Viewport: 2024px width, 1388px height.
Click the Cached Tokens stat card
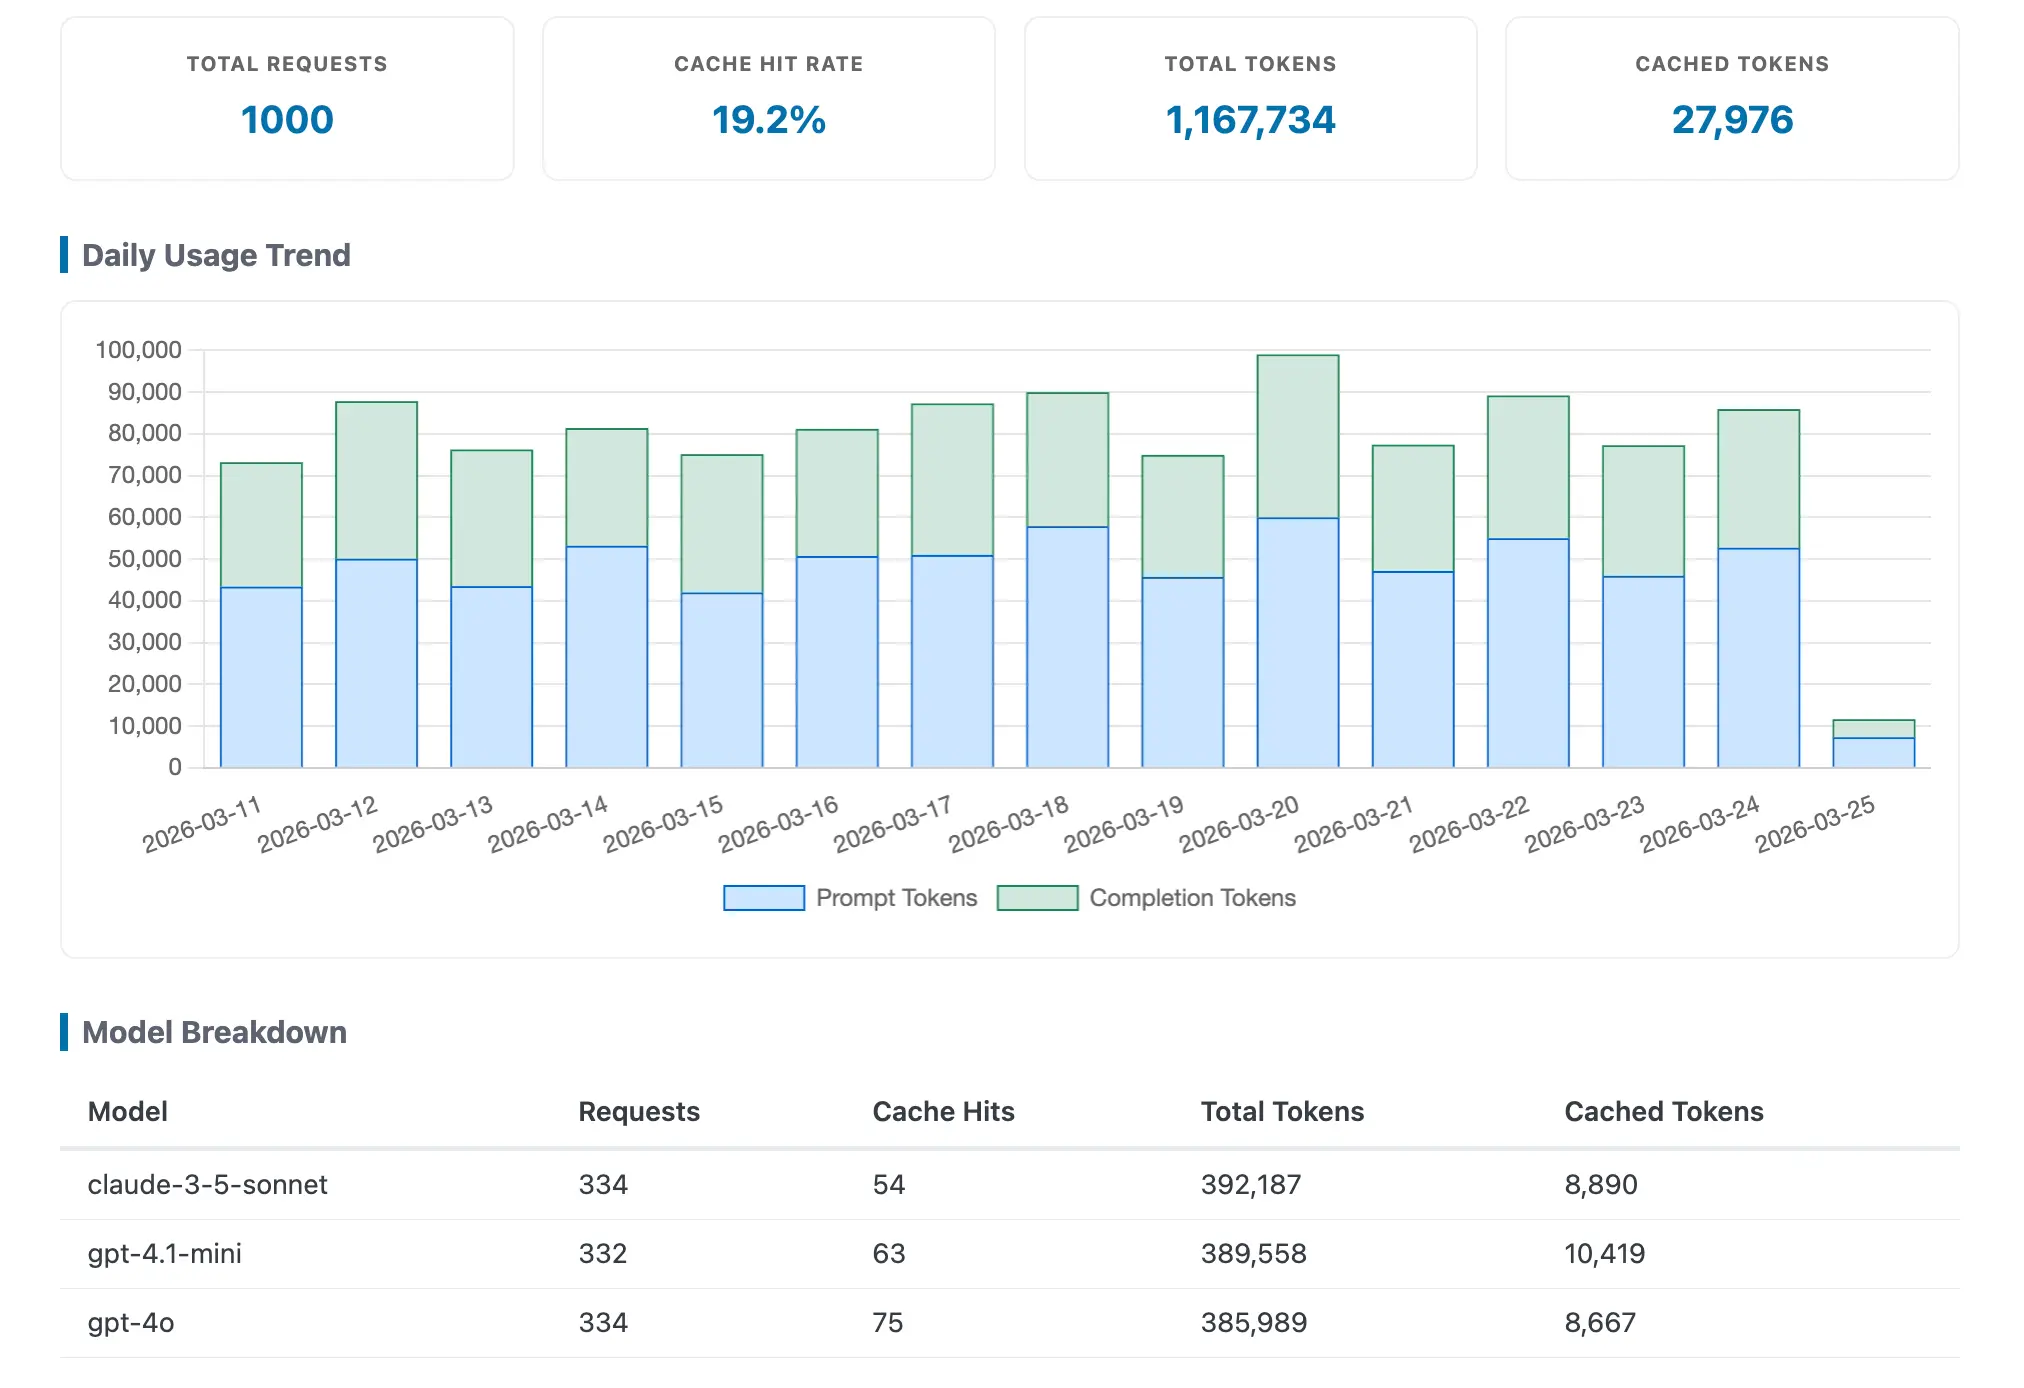pyautogui.click(x=1731, y=98)
